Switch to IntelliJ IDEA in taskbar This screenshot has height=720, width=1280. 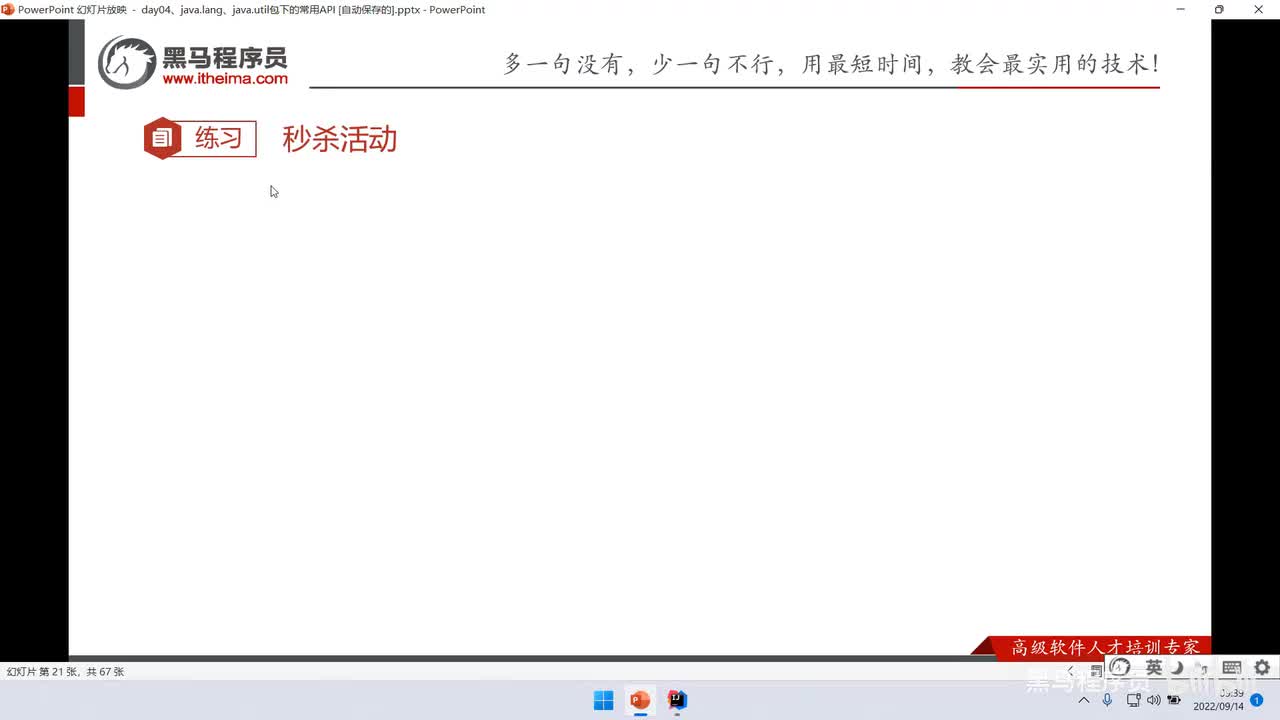coord(678,700)
